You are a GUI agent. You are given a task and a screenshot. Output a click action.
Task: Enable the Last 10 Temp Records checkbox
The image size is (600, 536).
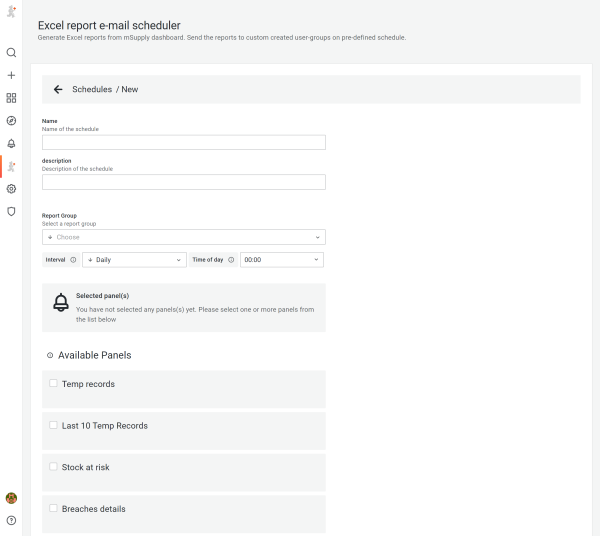tap(53, 425)
